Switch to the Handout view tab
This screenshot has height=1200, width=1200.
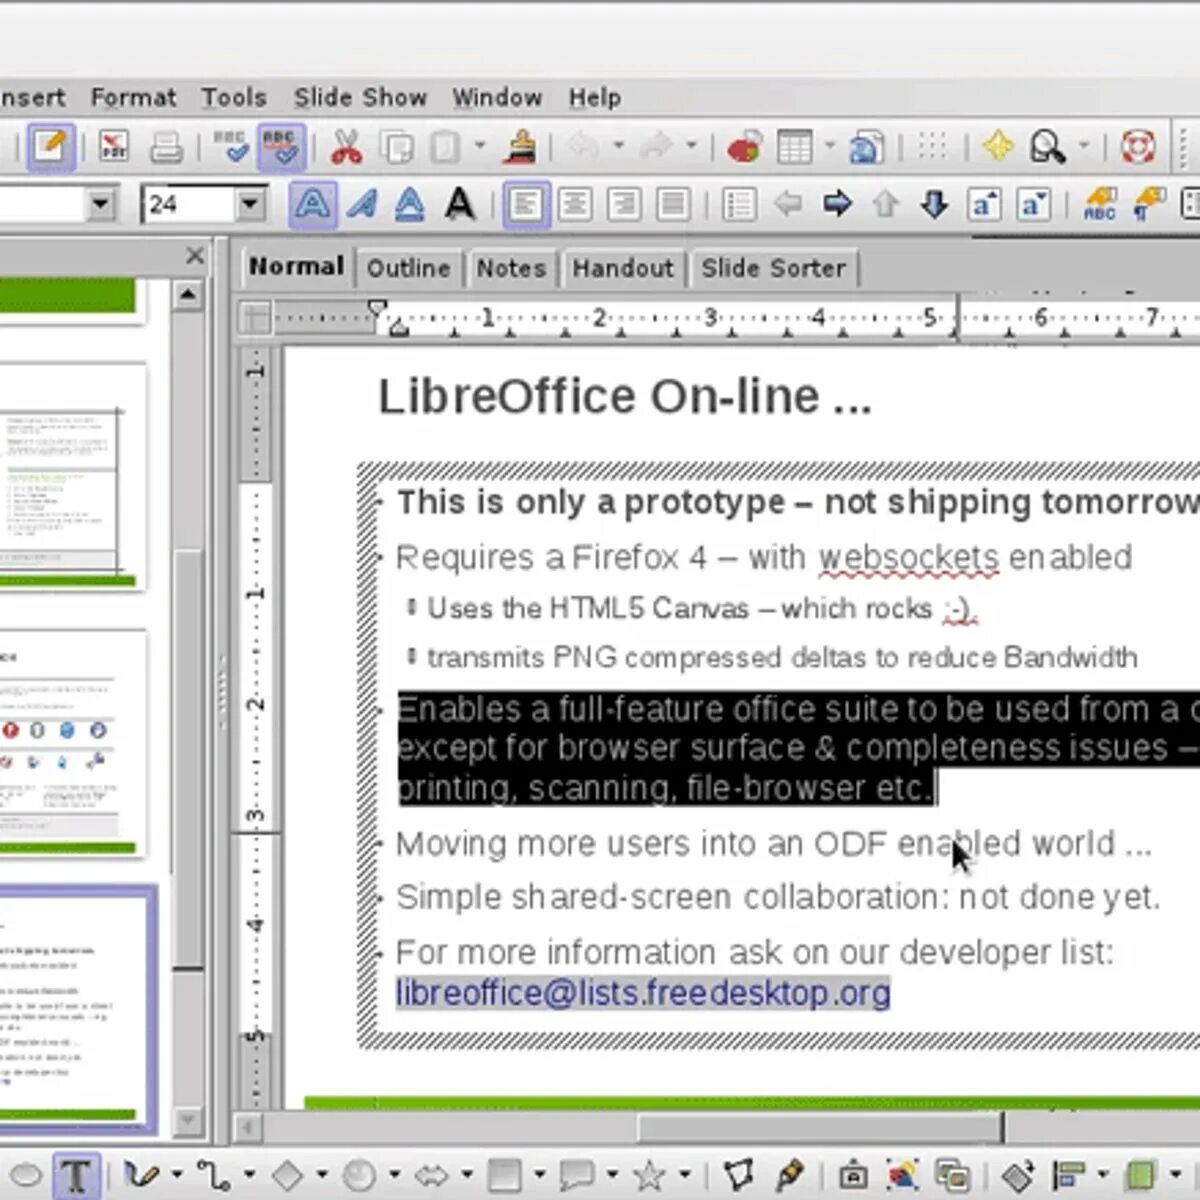coord(623,268)
